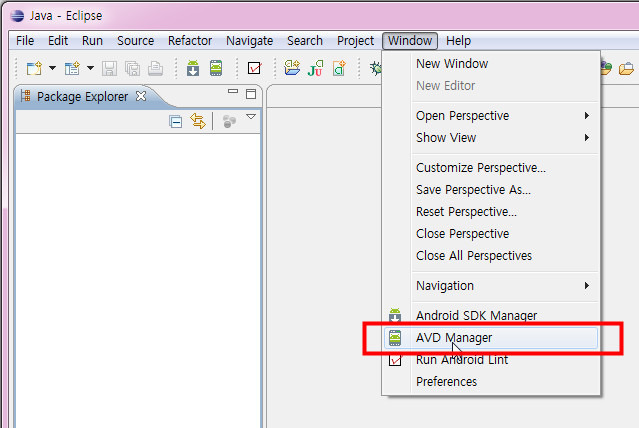This screenshot has width=639, height=428.
Task: Minimize the Package Explorer panel
Action: point(233,91)
